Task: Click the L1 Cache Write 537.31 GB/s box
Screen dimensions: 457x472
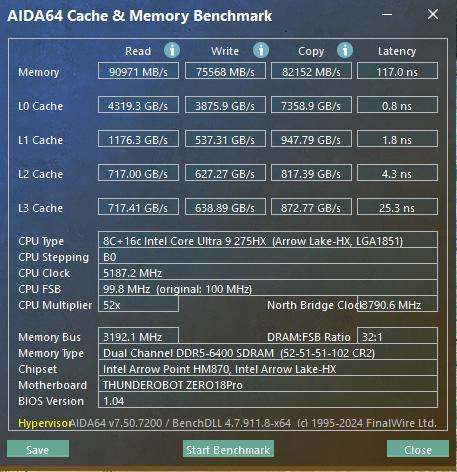Action: (225, 139)
